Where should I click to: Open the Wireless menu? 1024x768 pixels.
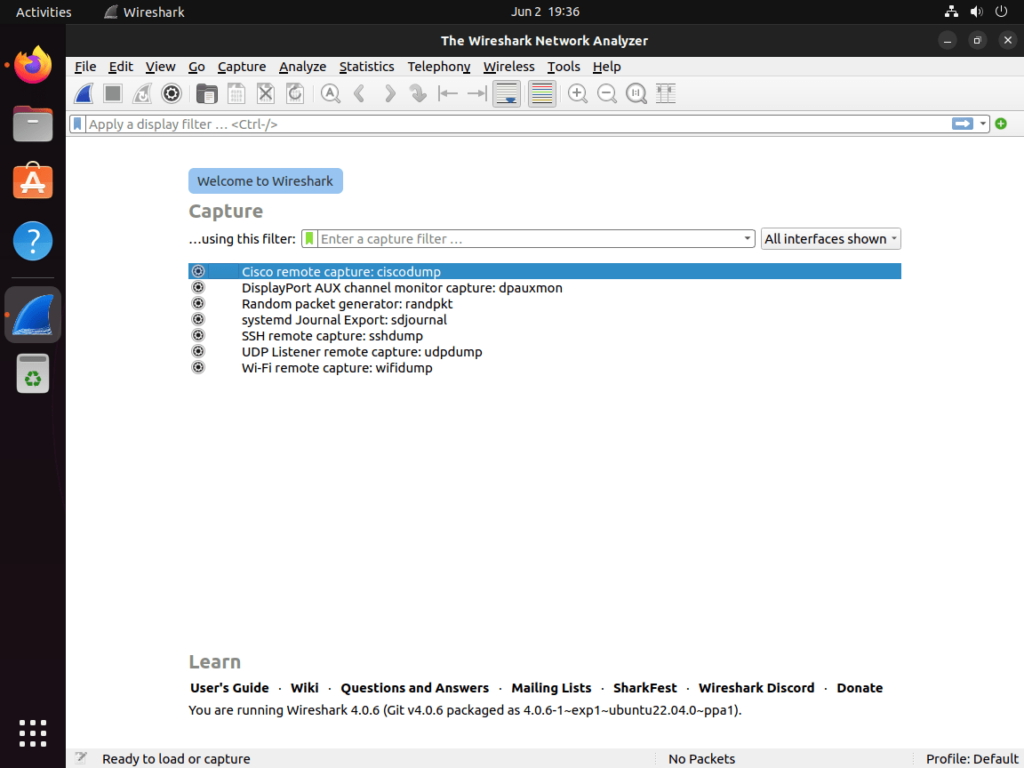509,67
